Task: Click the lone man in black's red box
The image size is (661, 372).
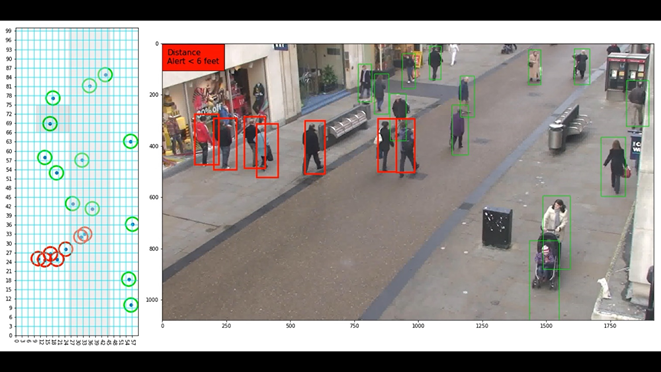Action: (315, 147)
